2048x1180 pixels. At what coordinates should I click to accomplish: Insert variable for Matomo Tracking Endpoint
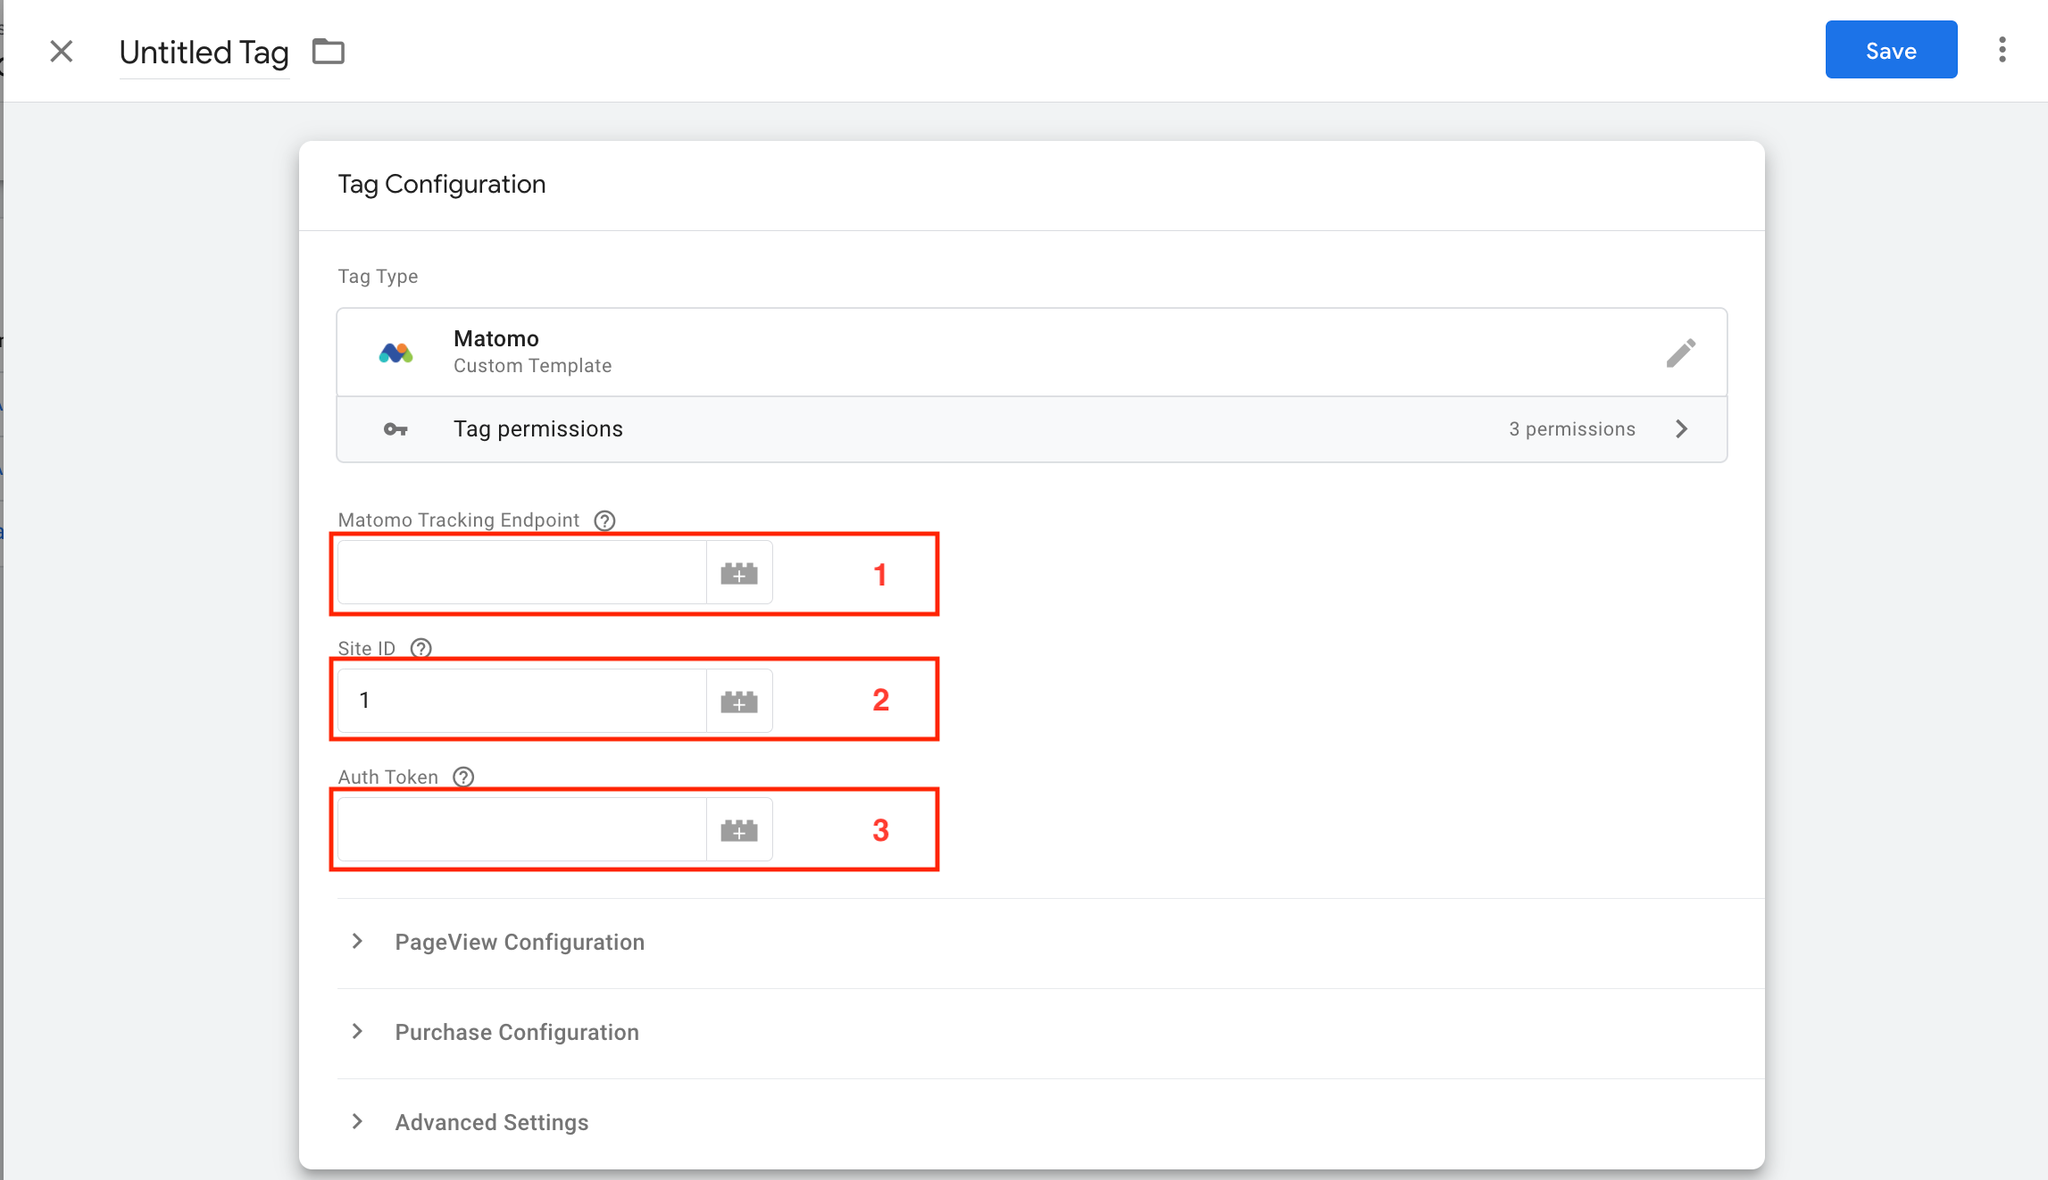point(739,573)
